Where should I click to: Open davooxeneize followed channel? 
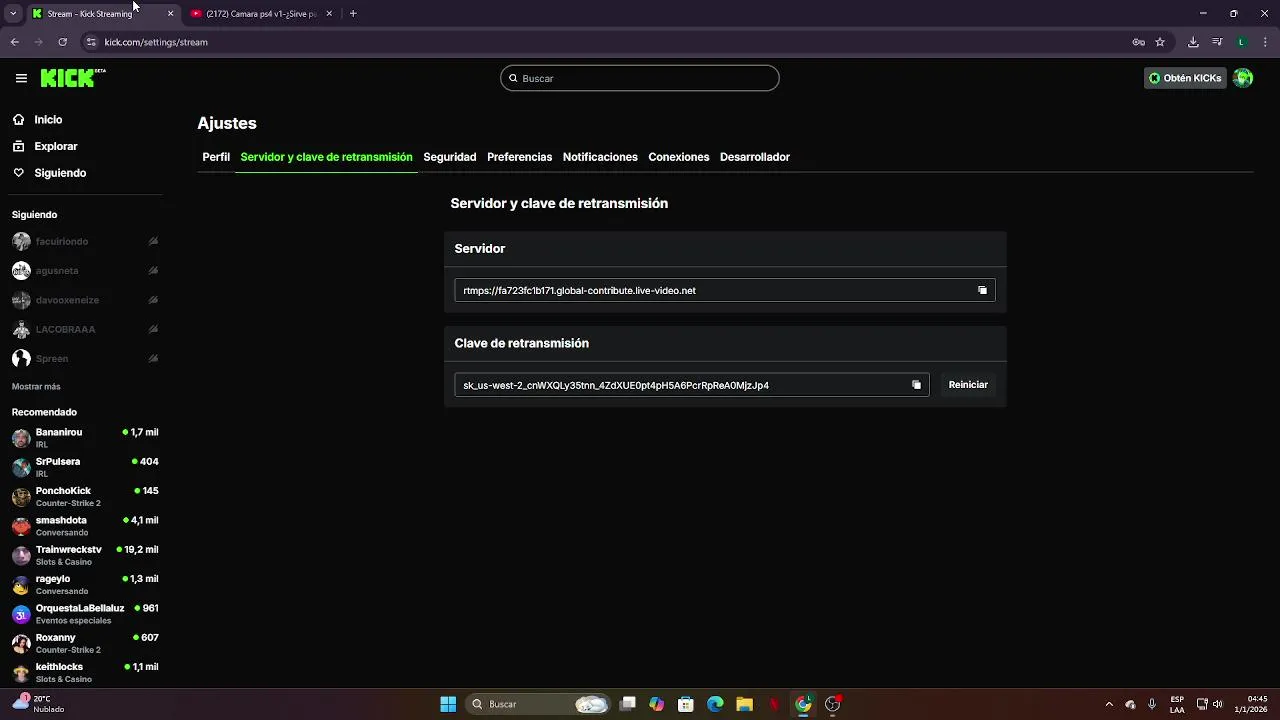click(85, 300)
